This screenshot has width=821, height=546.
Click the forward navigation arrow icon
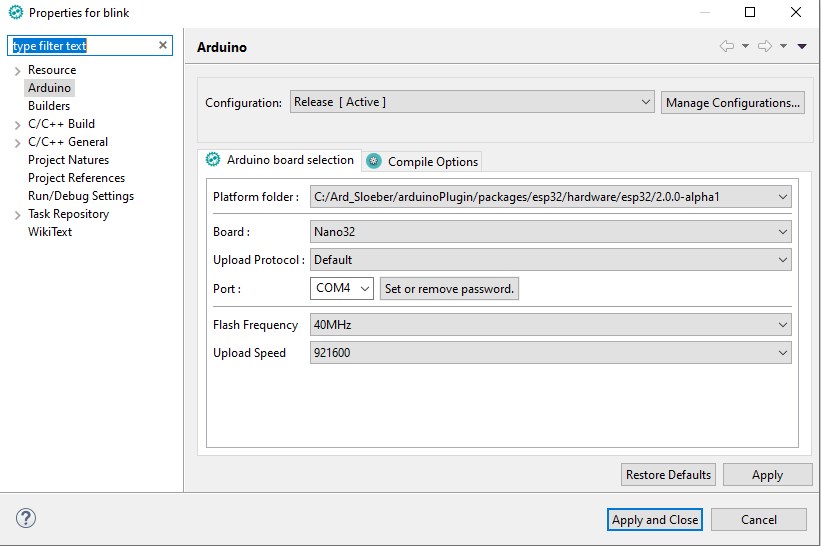click(765, 46)
